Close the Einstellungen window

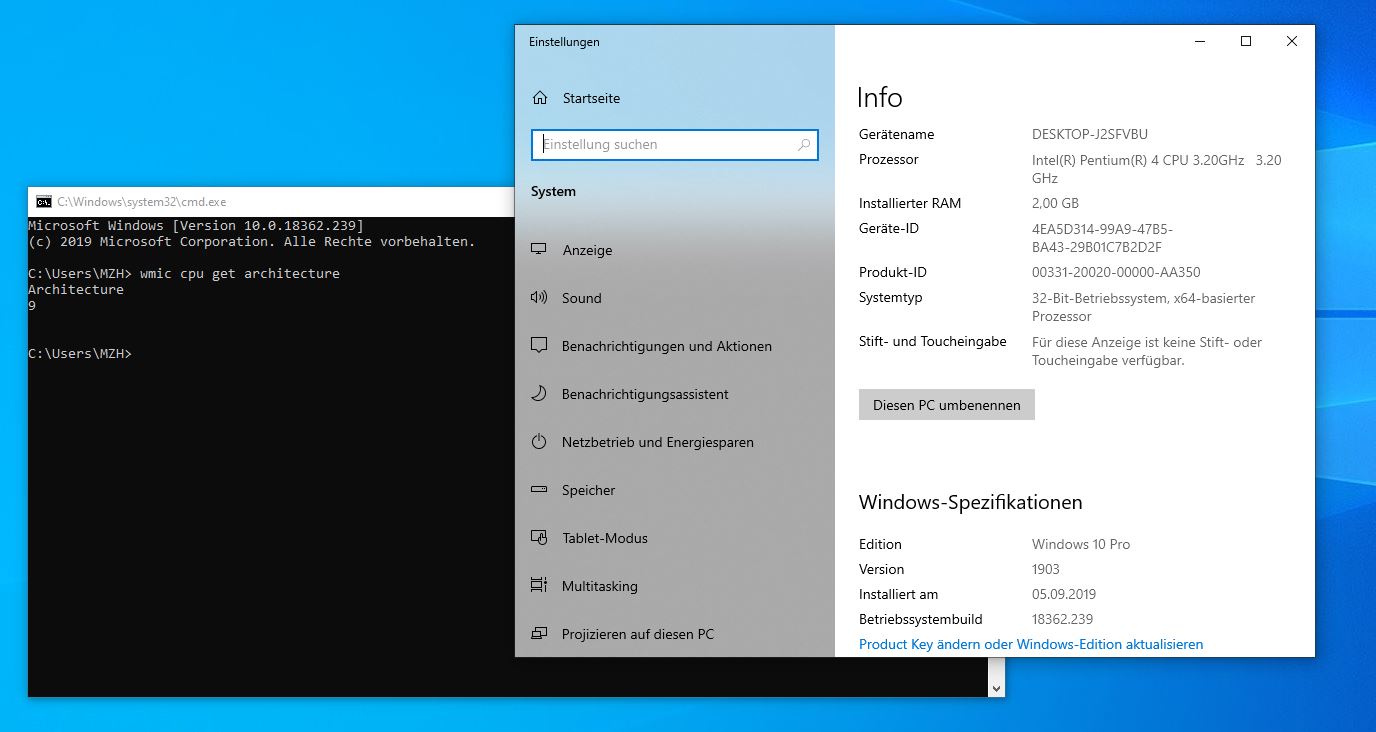coord(1292,41)
